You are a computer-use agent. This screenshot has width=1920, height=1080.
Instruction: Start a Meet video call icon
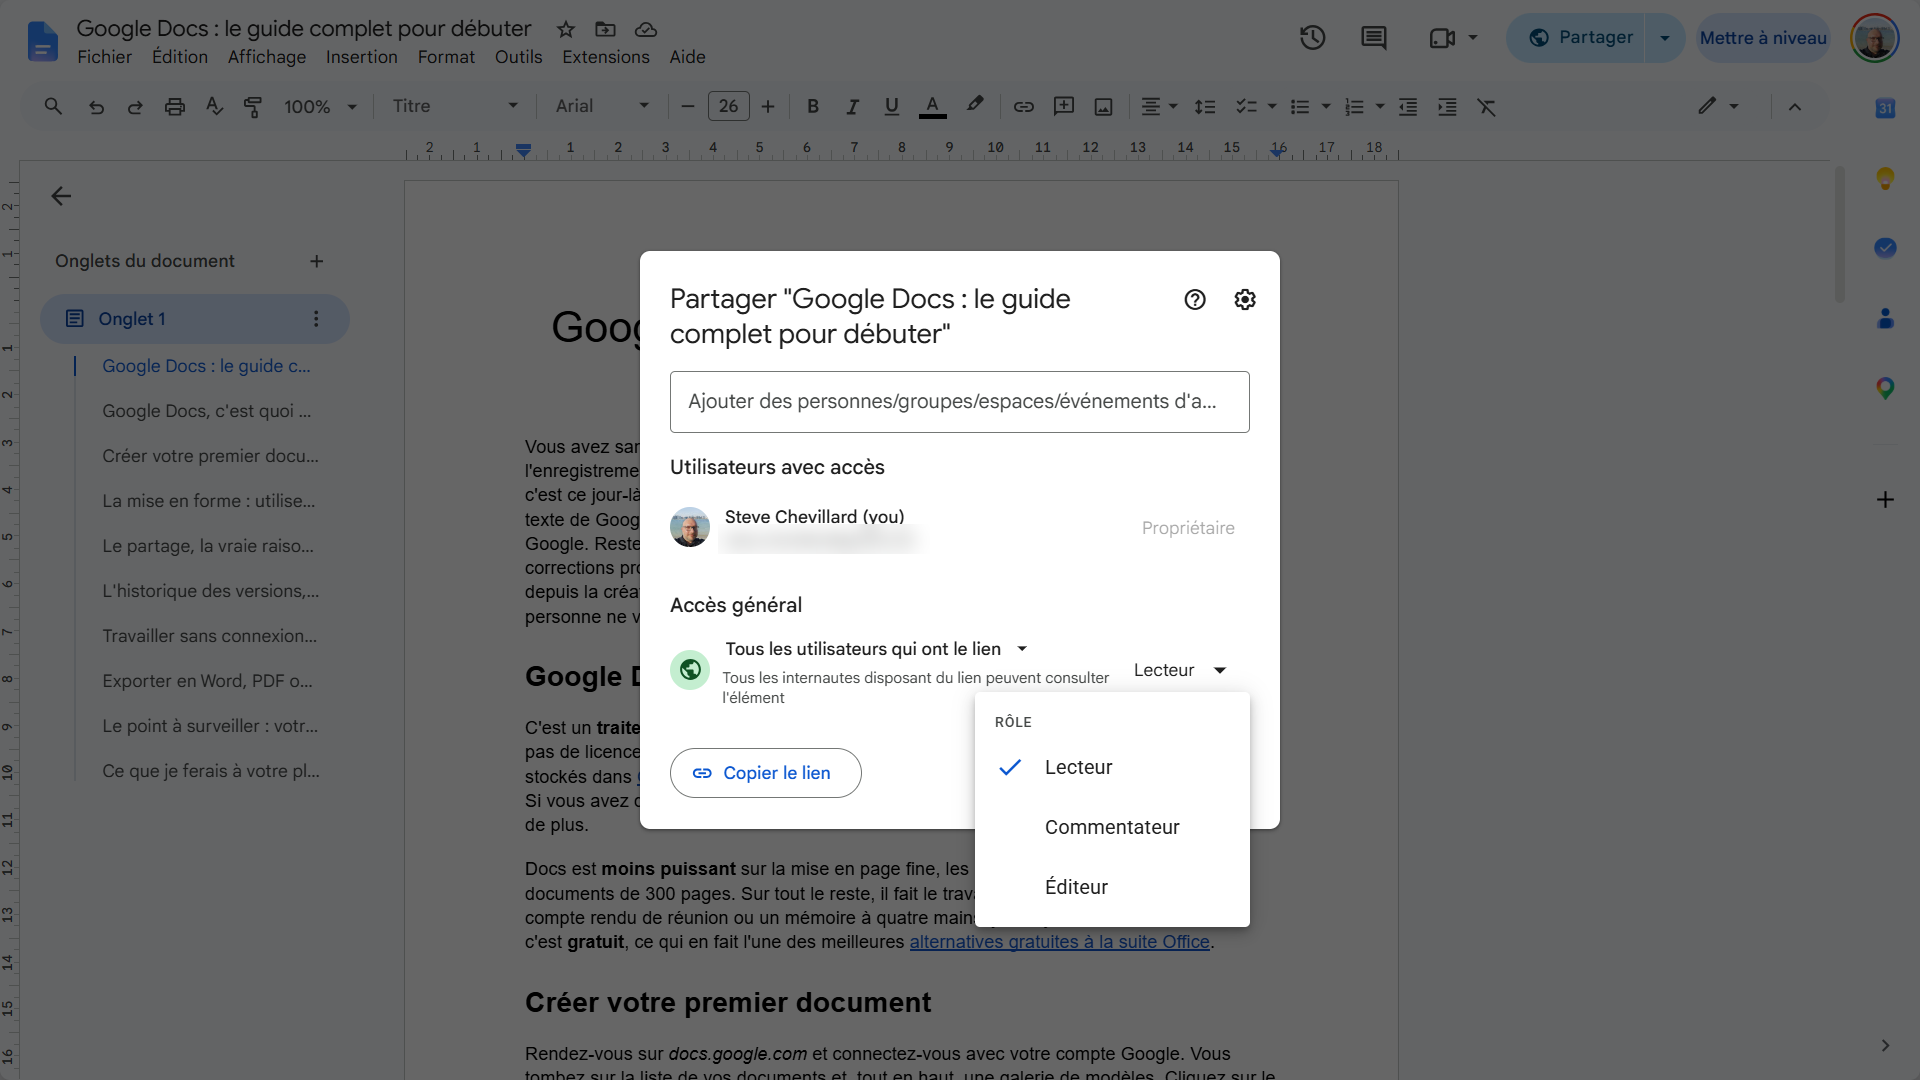1442,38
